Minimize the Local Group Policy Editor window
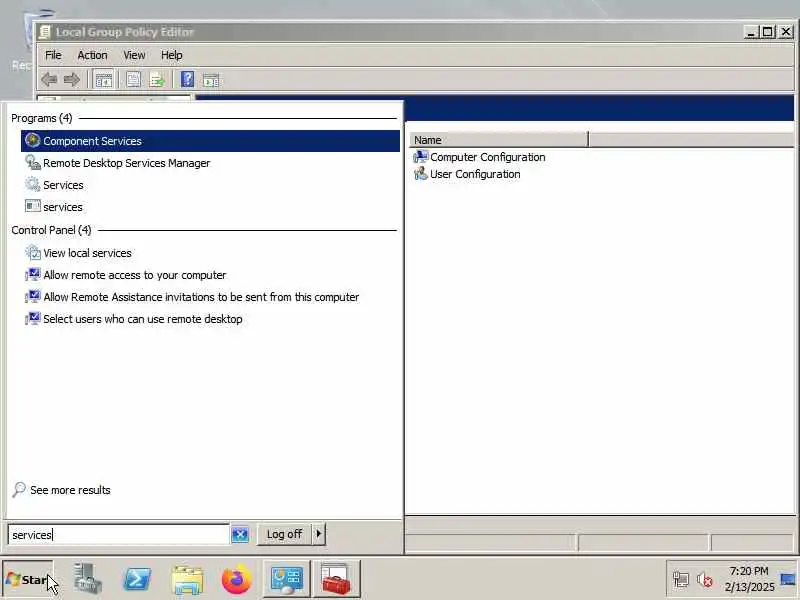The width and height of the screenshot is (800, 600). click(x=751, y=32)
